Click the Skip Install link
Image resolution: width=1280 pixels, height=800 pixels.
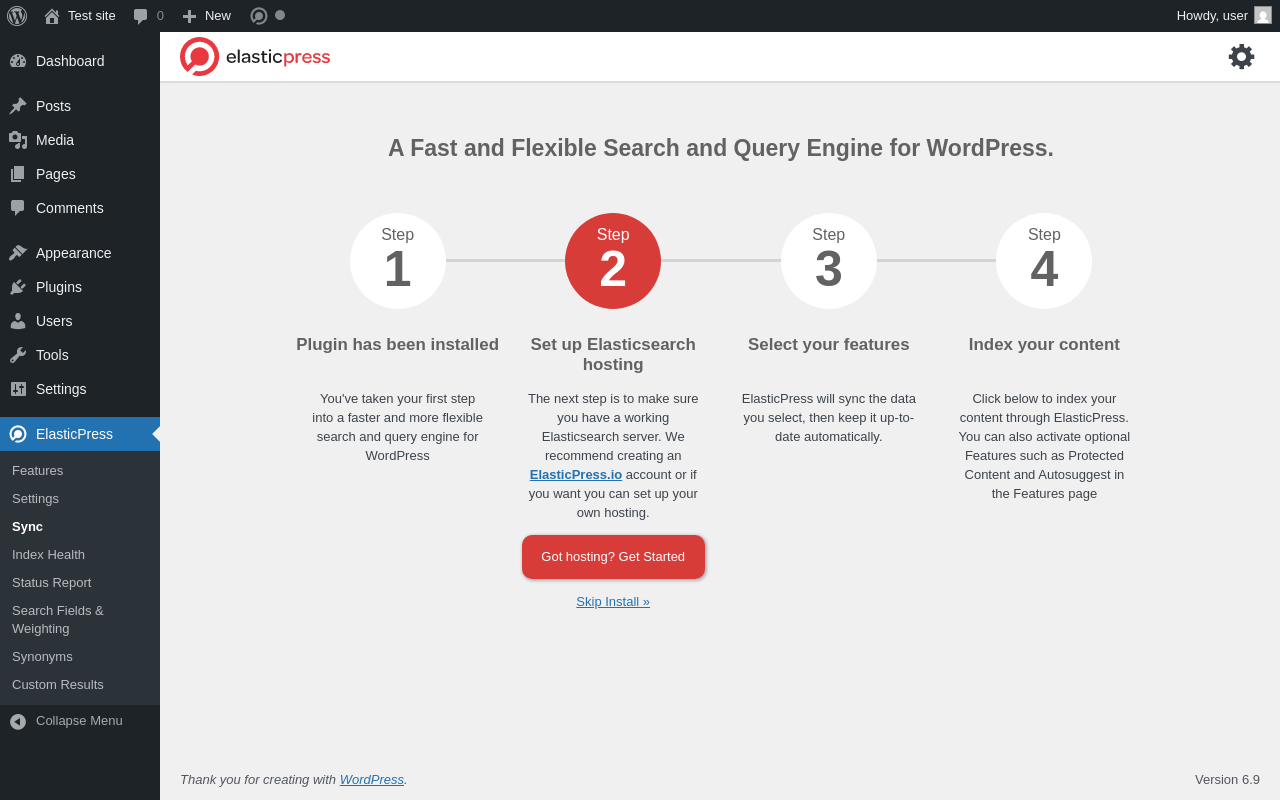pyautogui.click(x=613, y=602)
